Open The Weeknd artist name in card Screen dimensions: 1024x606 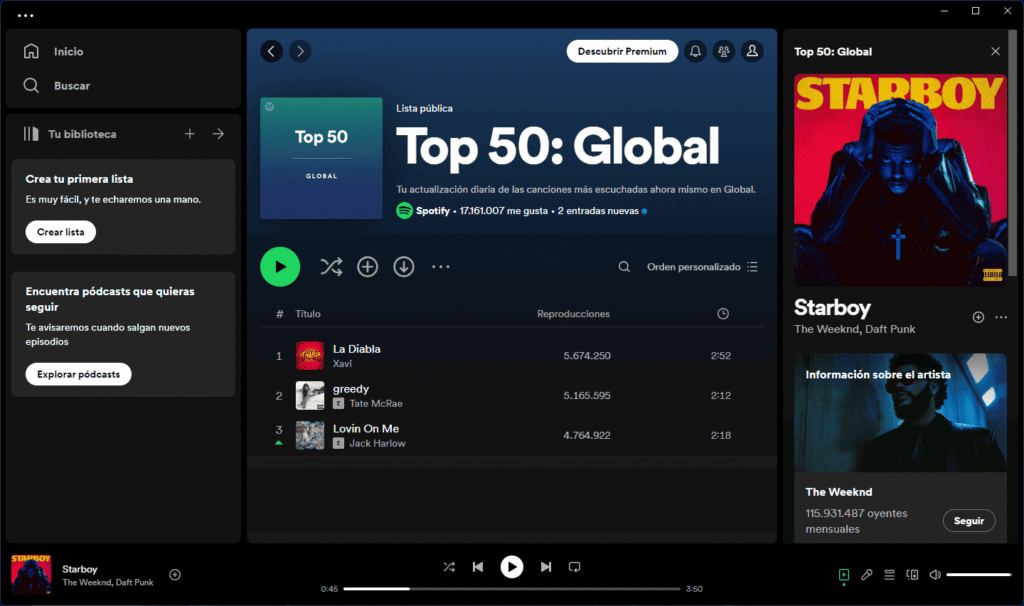839,492
